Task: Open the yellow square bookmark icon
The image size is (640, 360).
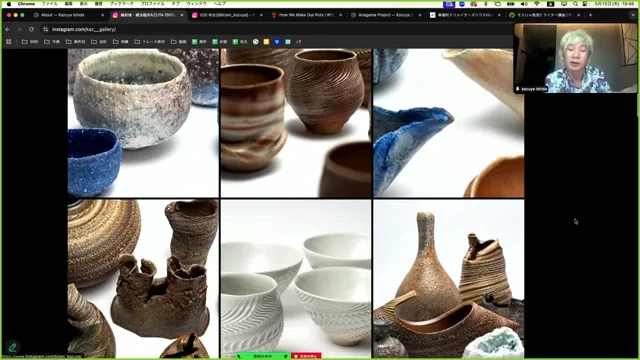Action: pyautogui.click(x=266, y=42)
